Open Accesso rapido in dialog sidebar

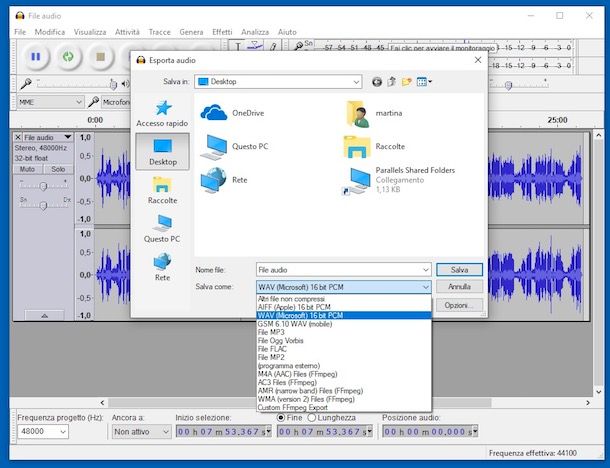pos(162,114)
